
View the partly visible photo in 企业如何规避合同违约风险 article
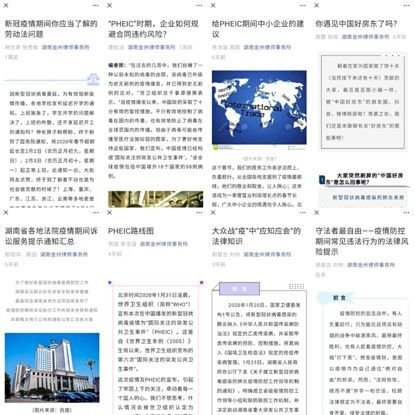[x=155, y=199]
